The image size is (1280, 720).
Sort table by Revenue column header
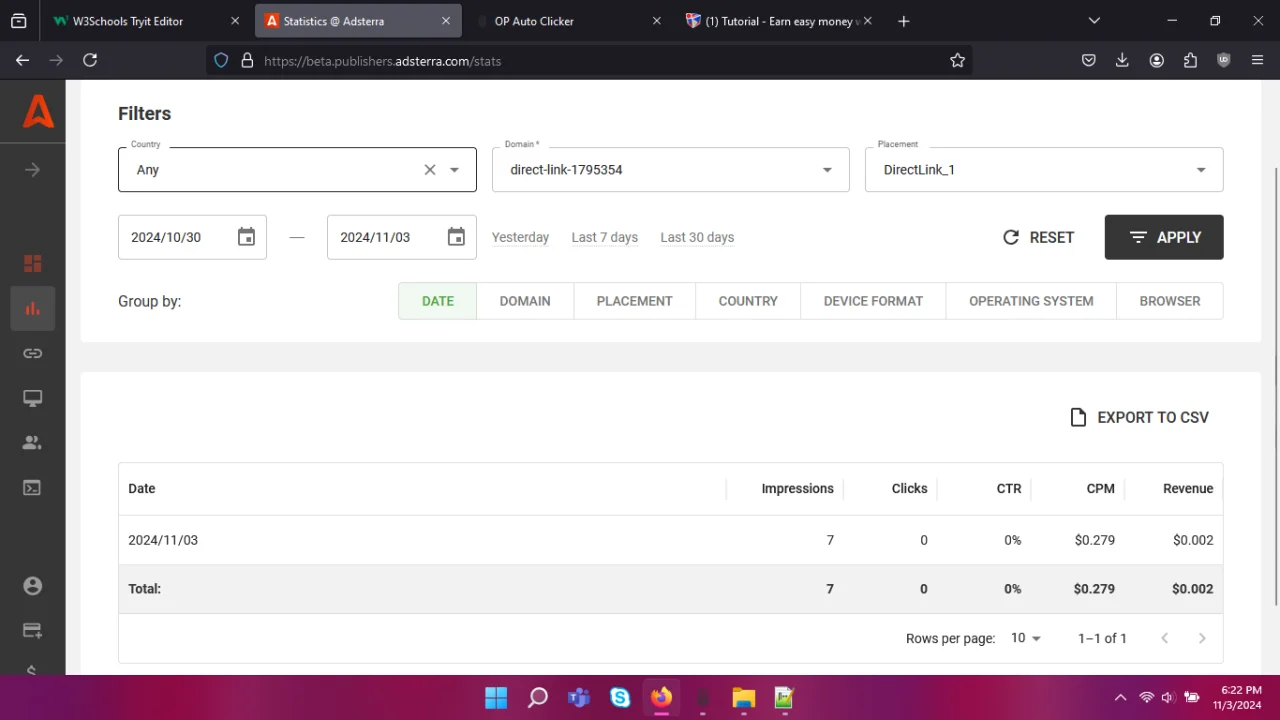[x=1188, y=489]
